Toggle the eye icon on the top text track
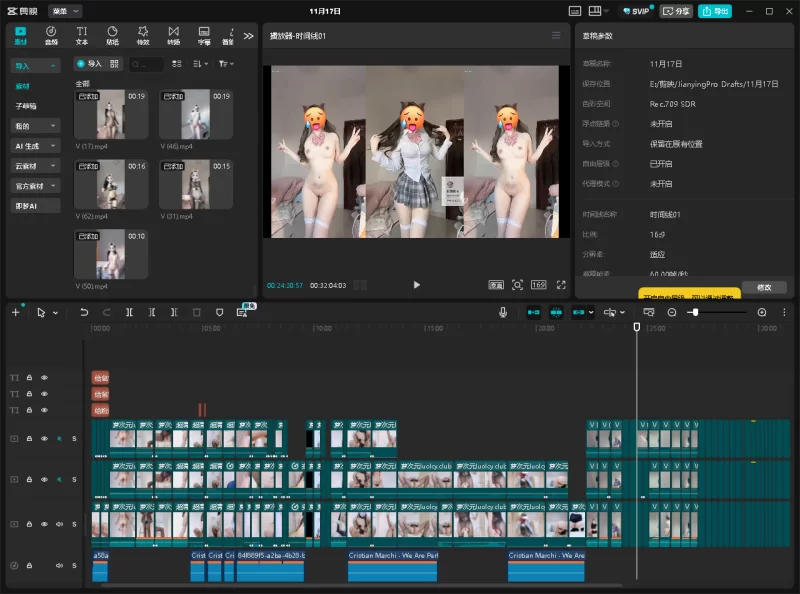 click(x=44, y=378)
